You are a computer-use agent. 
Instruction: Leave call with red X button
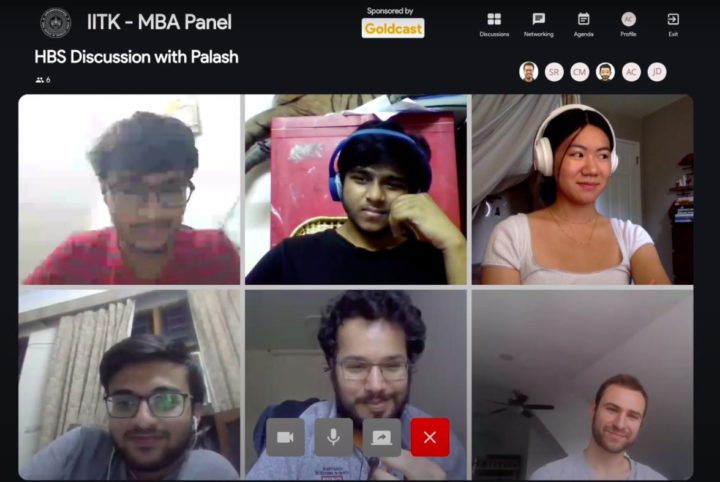[430, 437]
